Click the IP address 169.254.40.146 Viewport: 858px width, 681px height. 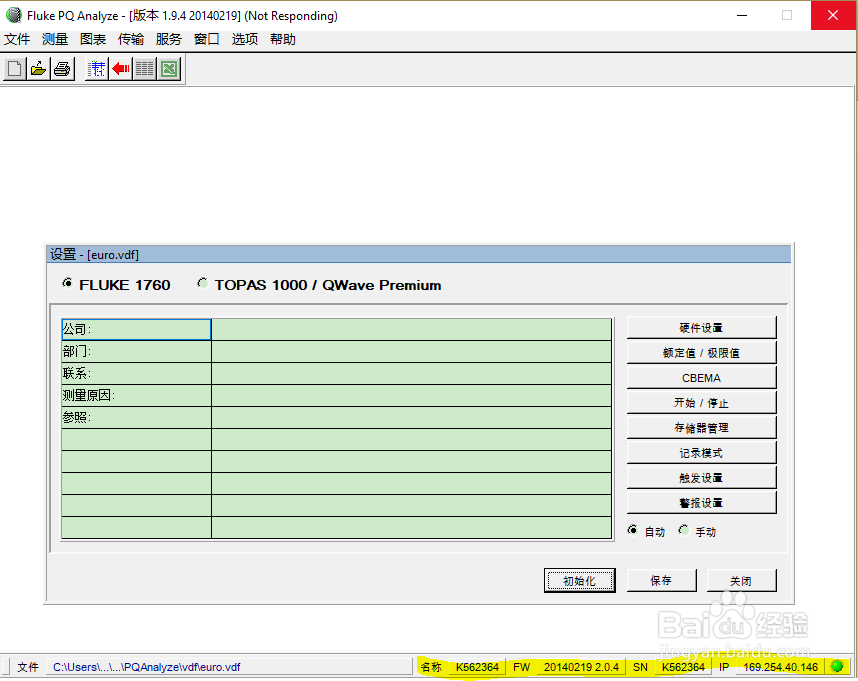point(780,667)
